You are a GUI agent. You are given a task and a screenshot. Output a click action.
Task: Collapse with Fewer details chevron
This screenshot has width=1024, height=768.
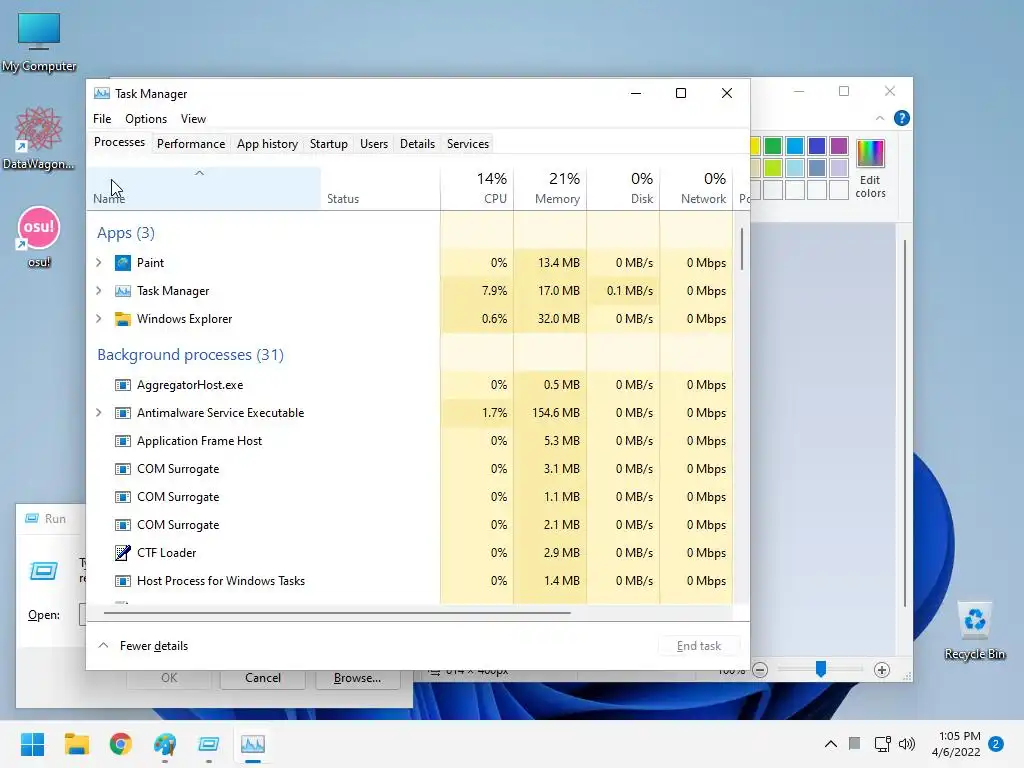103,645
